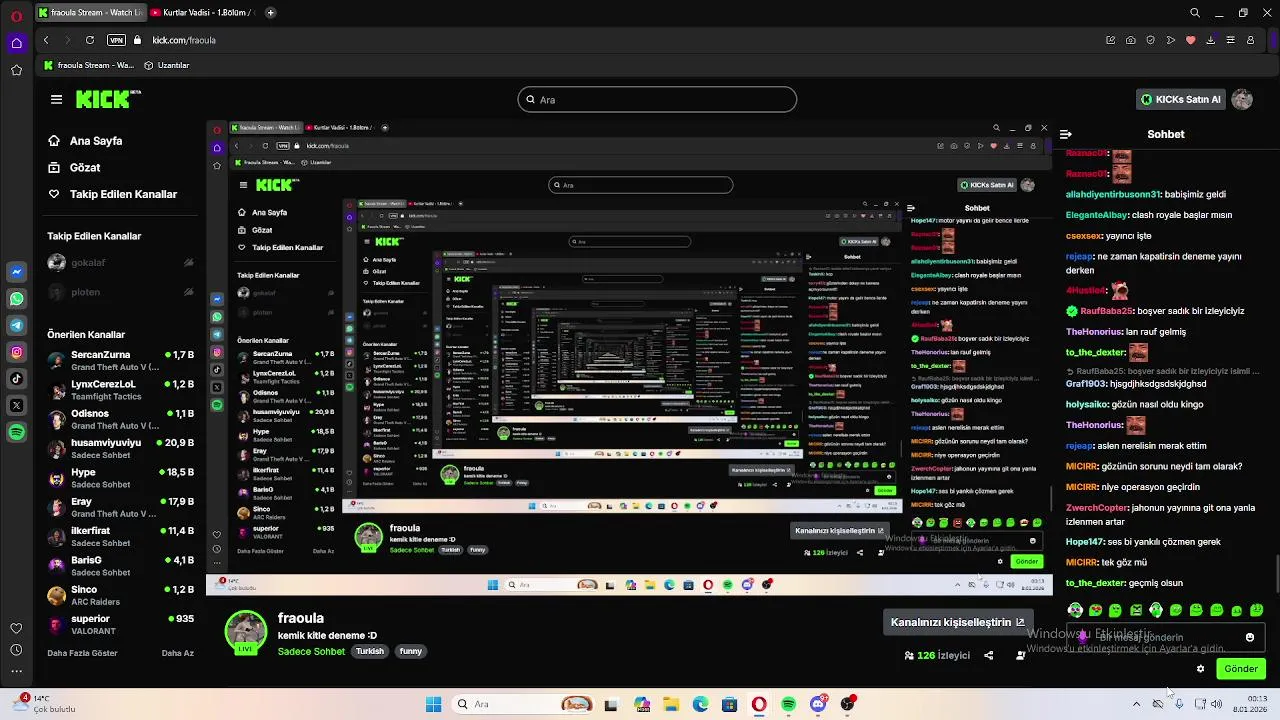The height and width of the screenshot is (720, 1280).
Task: Open superior VALORANT channel
Action: pos(120,624)
